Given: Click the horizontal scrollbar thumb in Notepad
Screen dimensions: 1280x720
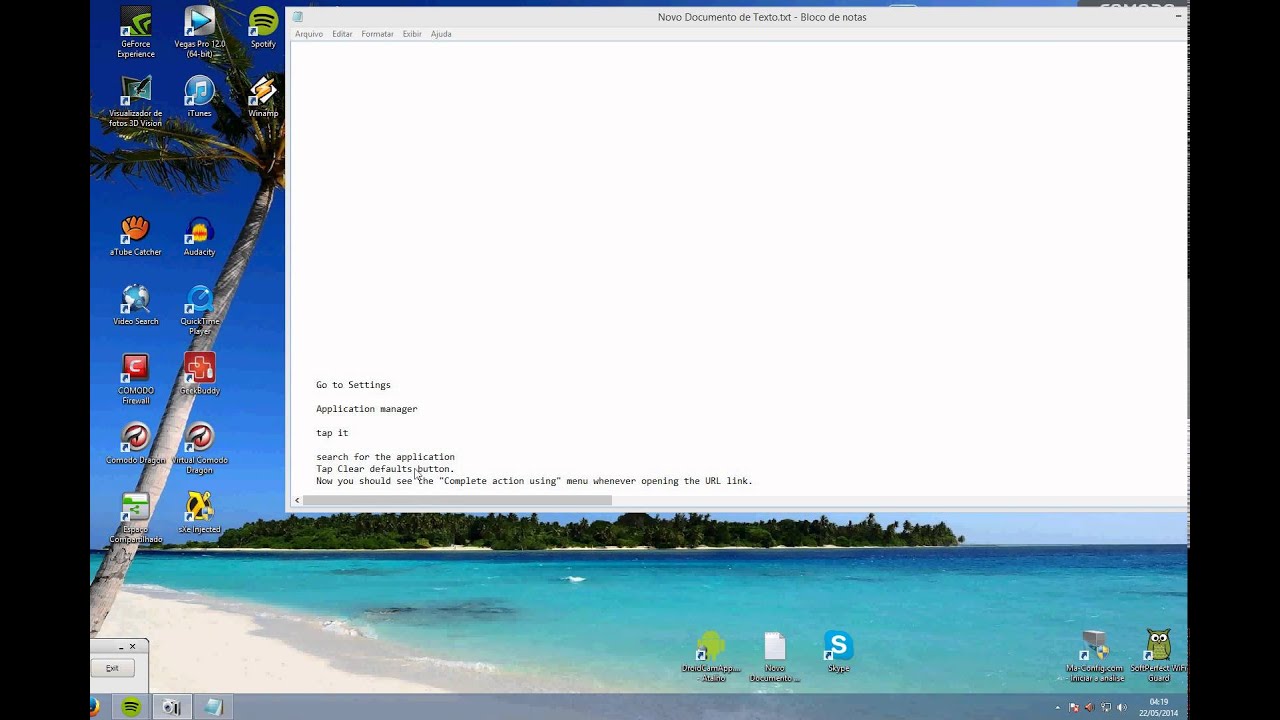Looking at the screenshot, I should [457, 500].
